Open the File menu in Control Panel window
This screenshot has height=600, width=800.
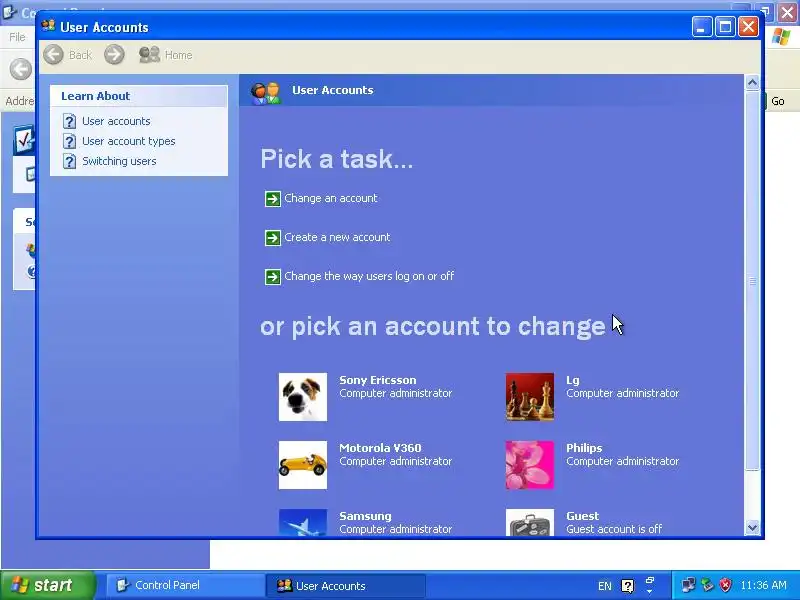pyautogui.click(x=17, y=37)
